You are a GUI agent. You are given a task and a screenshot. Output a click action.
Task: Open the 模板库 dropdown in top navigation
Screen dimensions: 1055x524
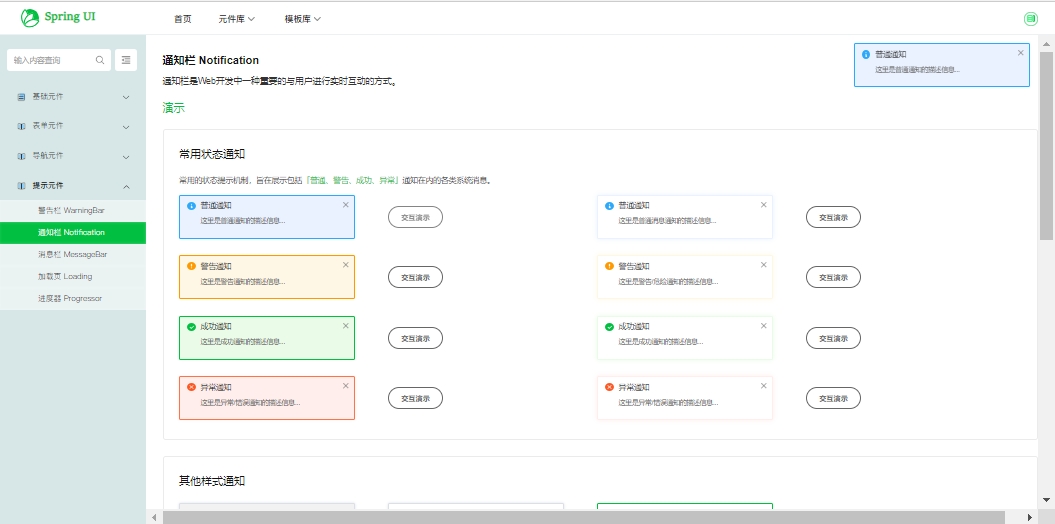coord(303,19)
